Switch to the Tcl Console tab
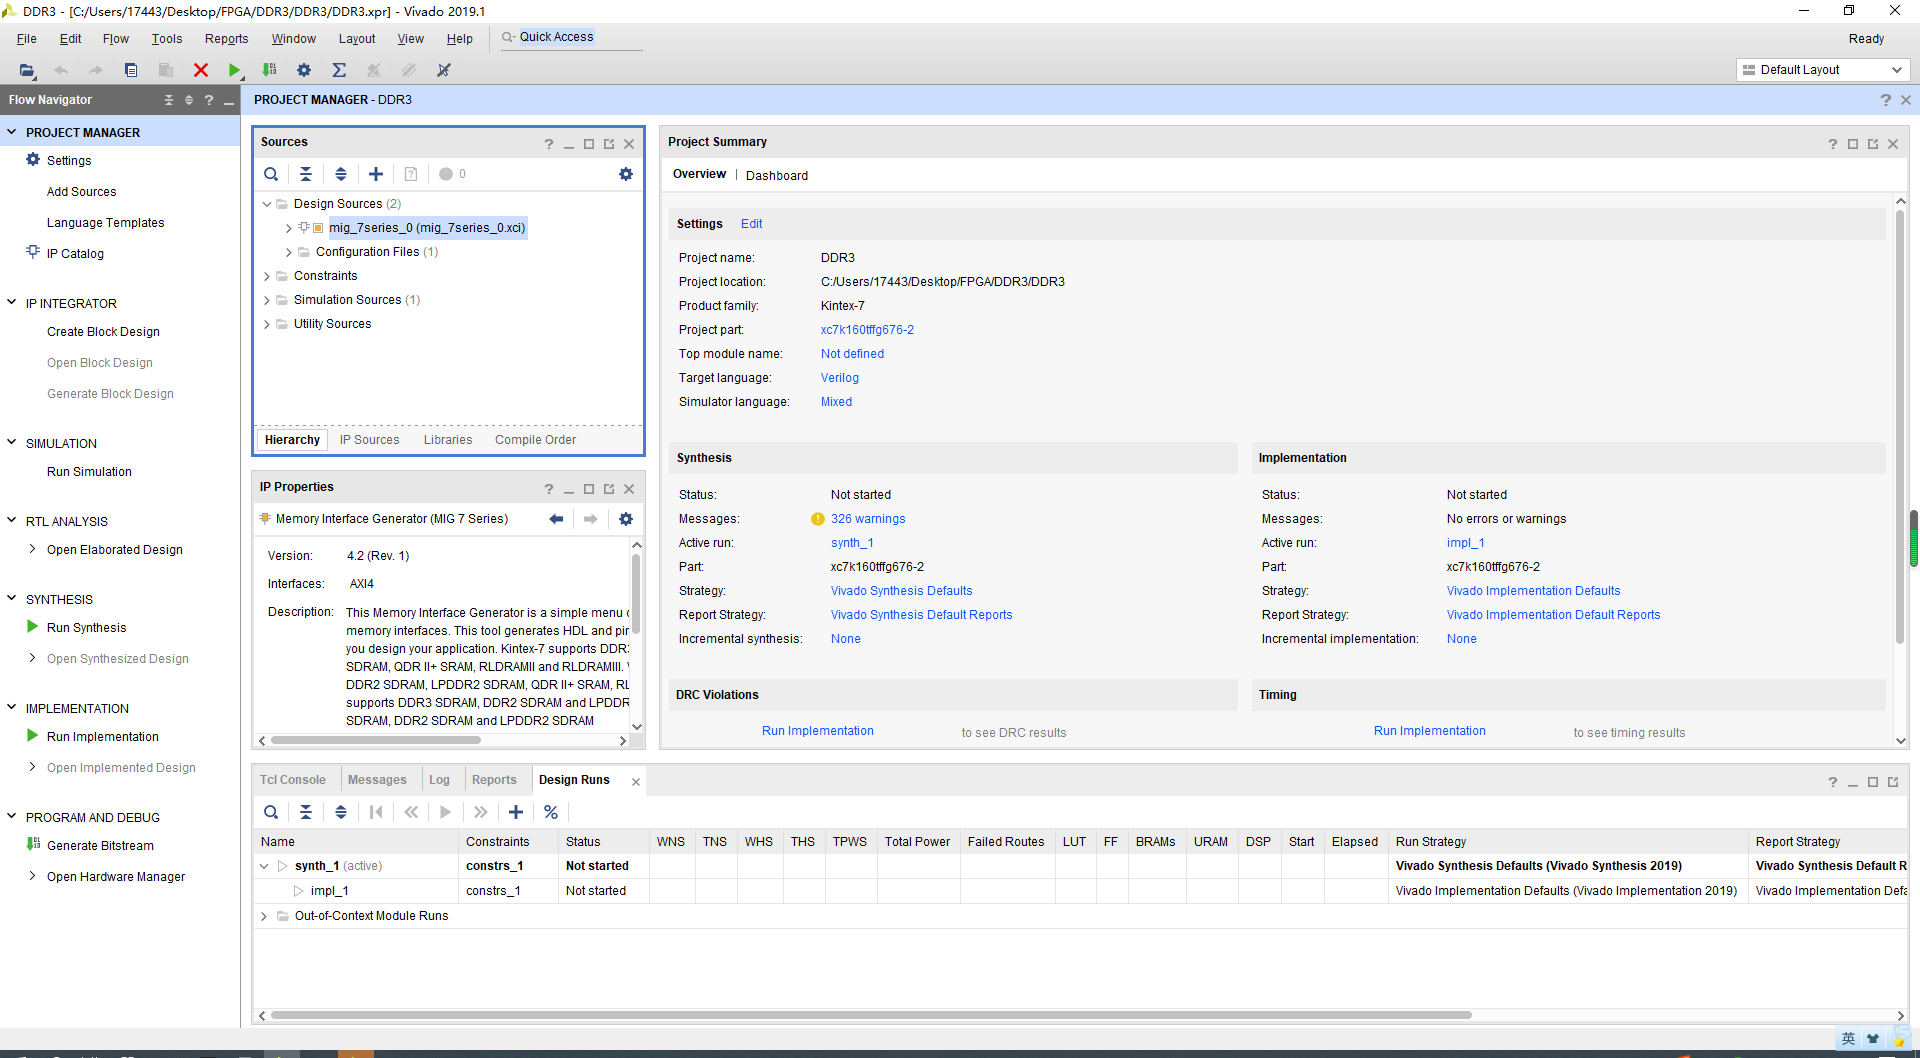The image size is (1920, 1058). (293, 779)
